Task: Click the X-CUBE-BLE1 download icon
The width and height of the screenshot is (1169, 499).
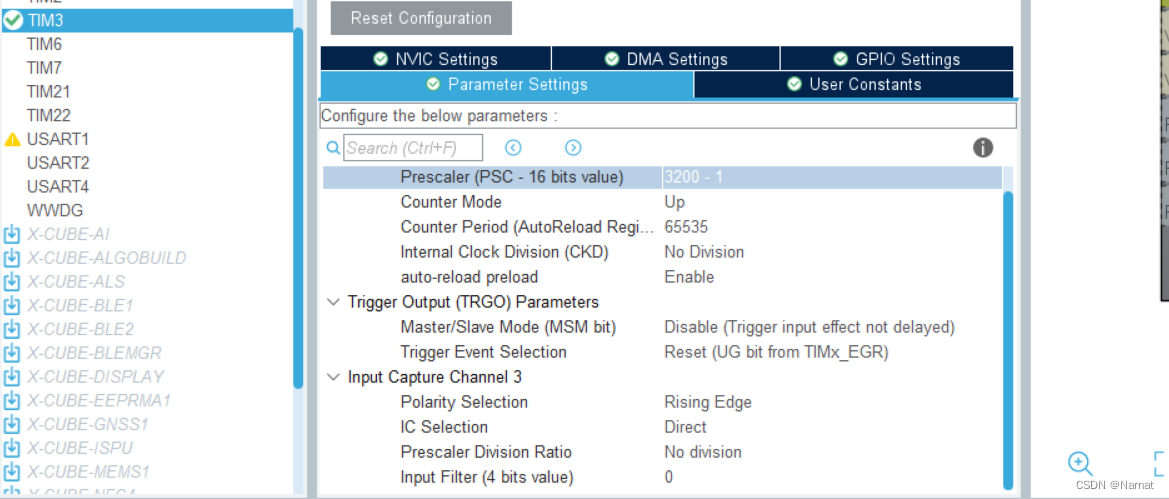Action: pos(12,305)
